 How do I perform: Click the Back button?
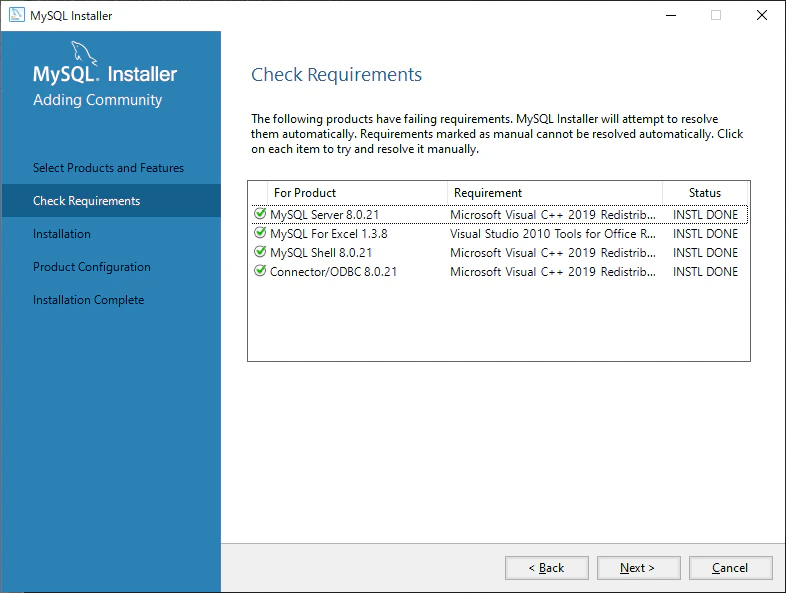[546, 568]
